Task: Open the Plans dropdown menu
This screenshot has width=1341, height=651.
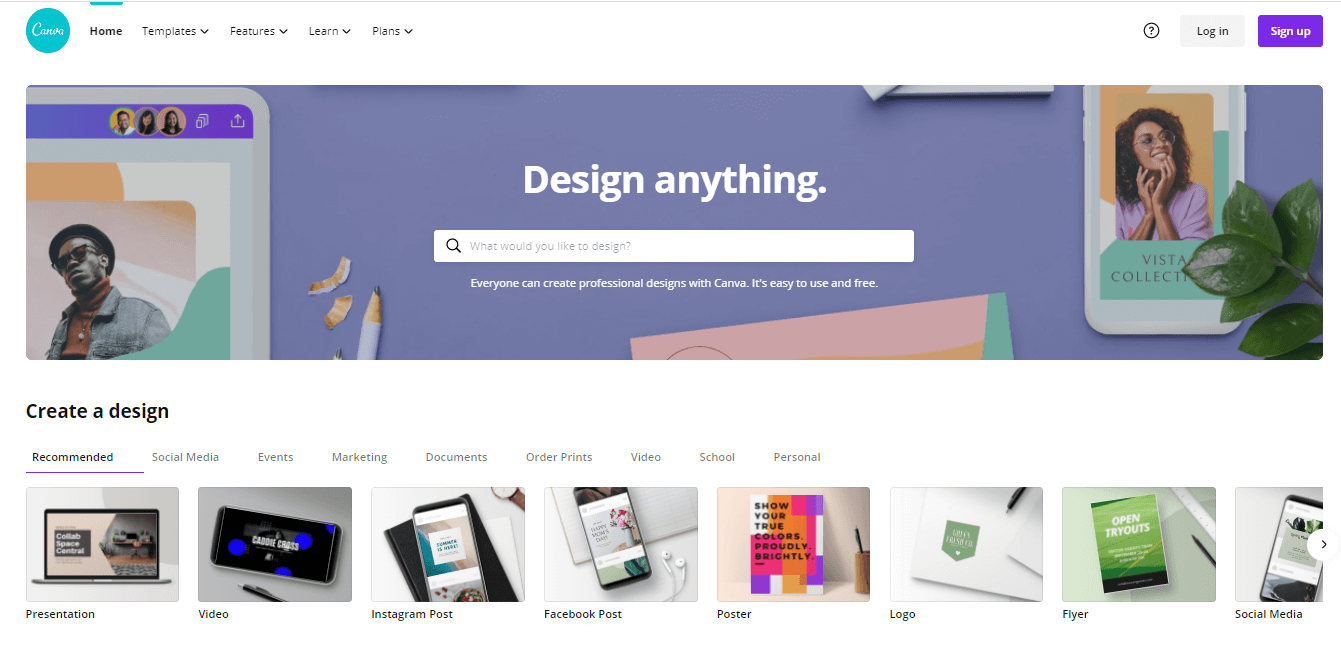Action: click(392, 31)
